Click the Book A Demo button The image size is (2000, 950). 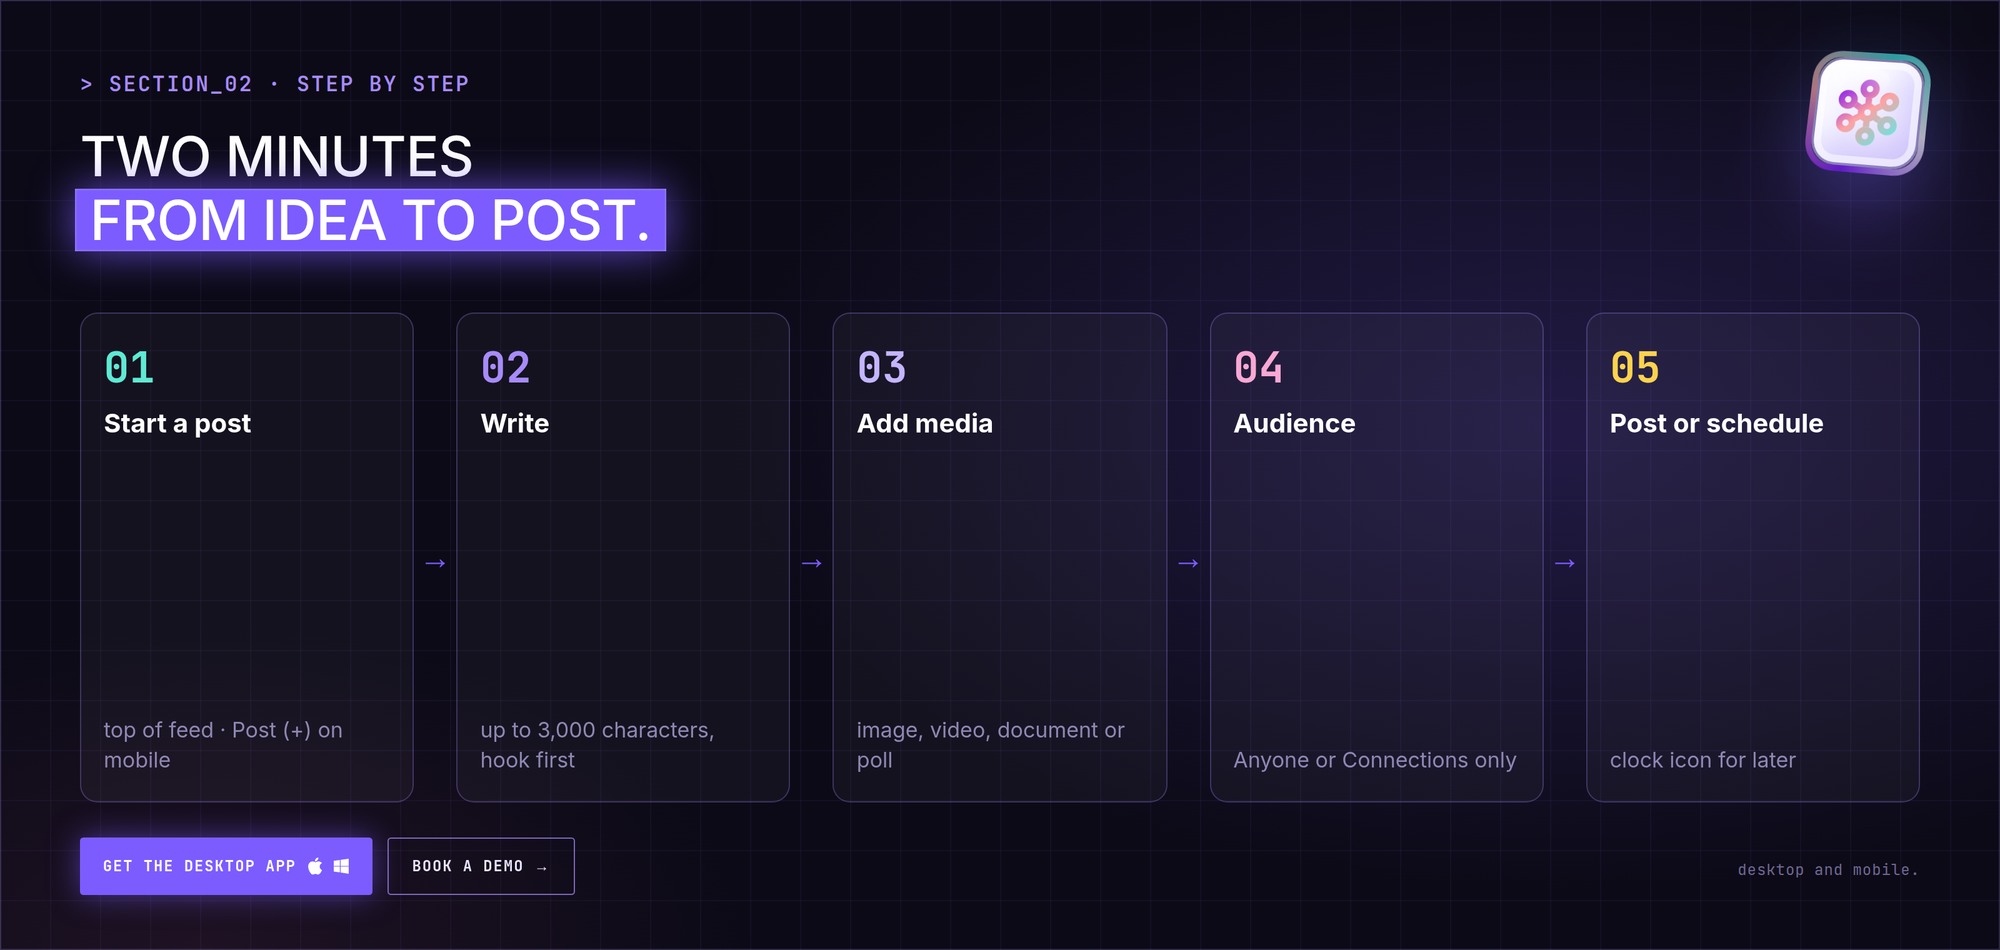point(481,866)
